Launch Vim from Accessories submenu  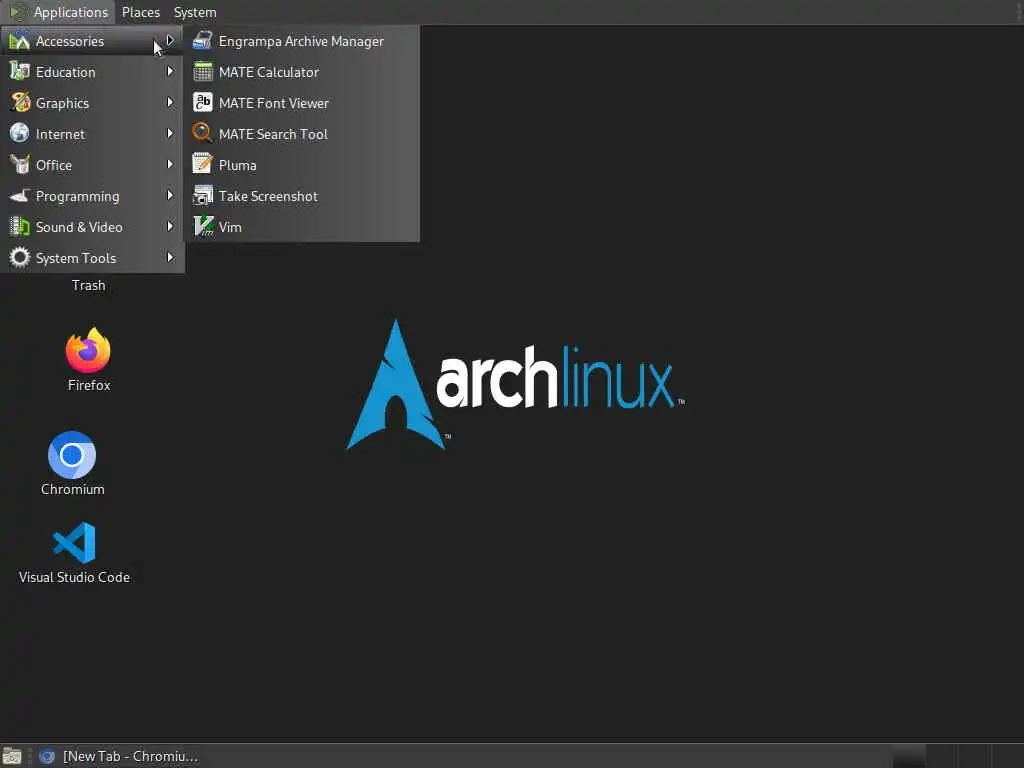tap(301, 227)
